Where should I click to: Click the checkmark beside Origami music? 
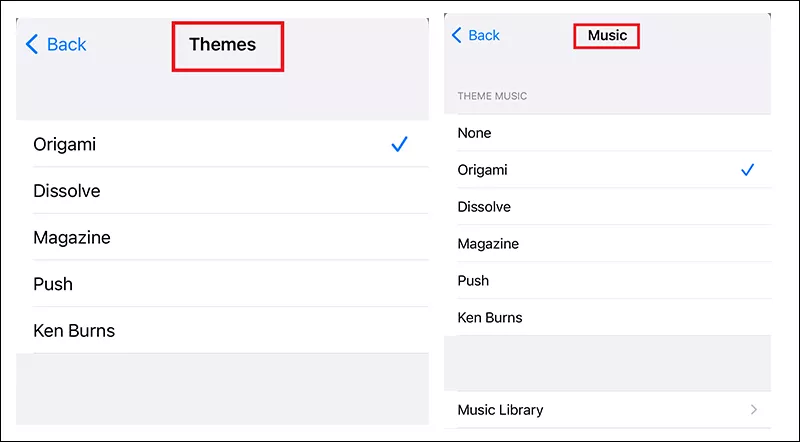[x=747, y=170]
